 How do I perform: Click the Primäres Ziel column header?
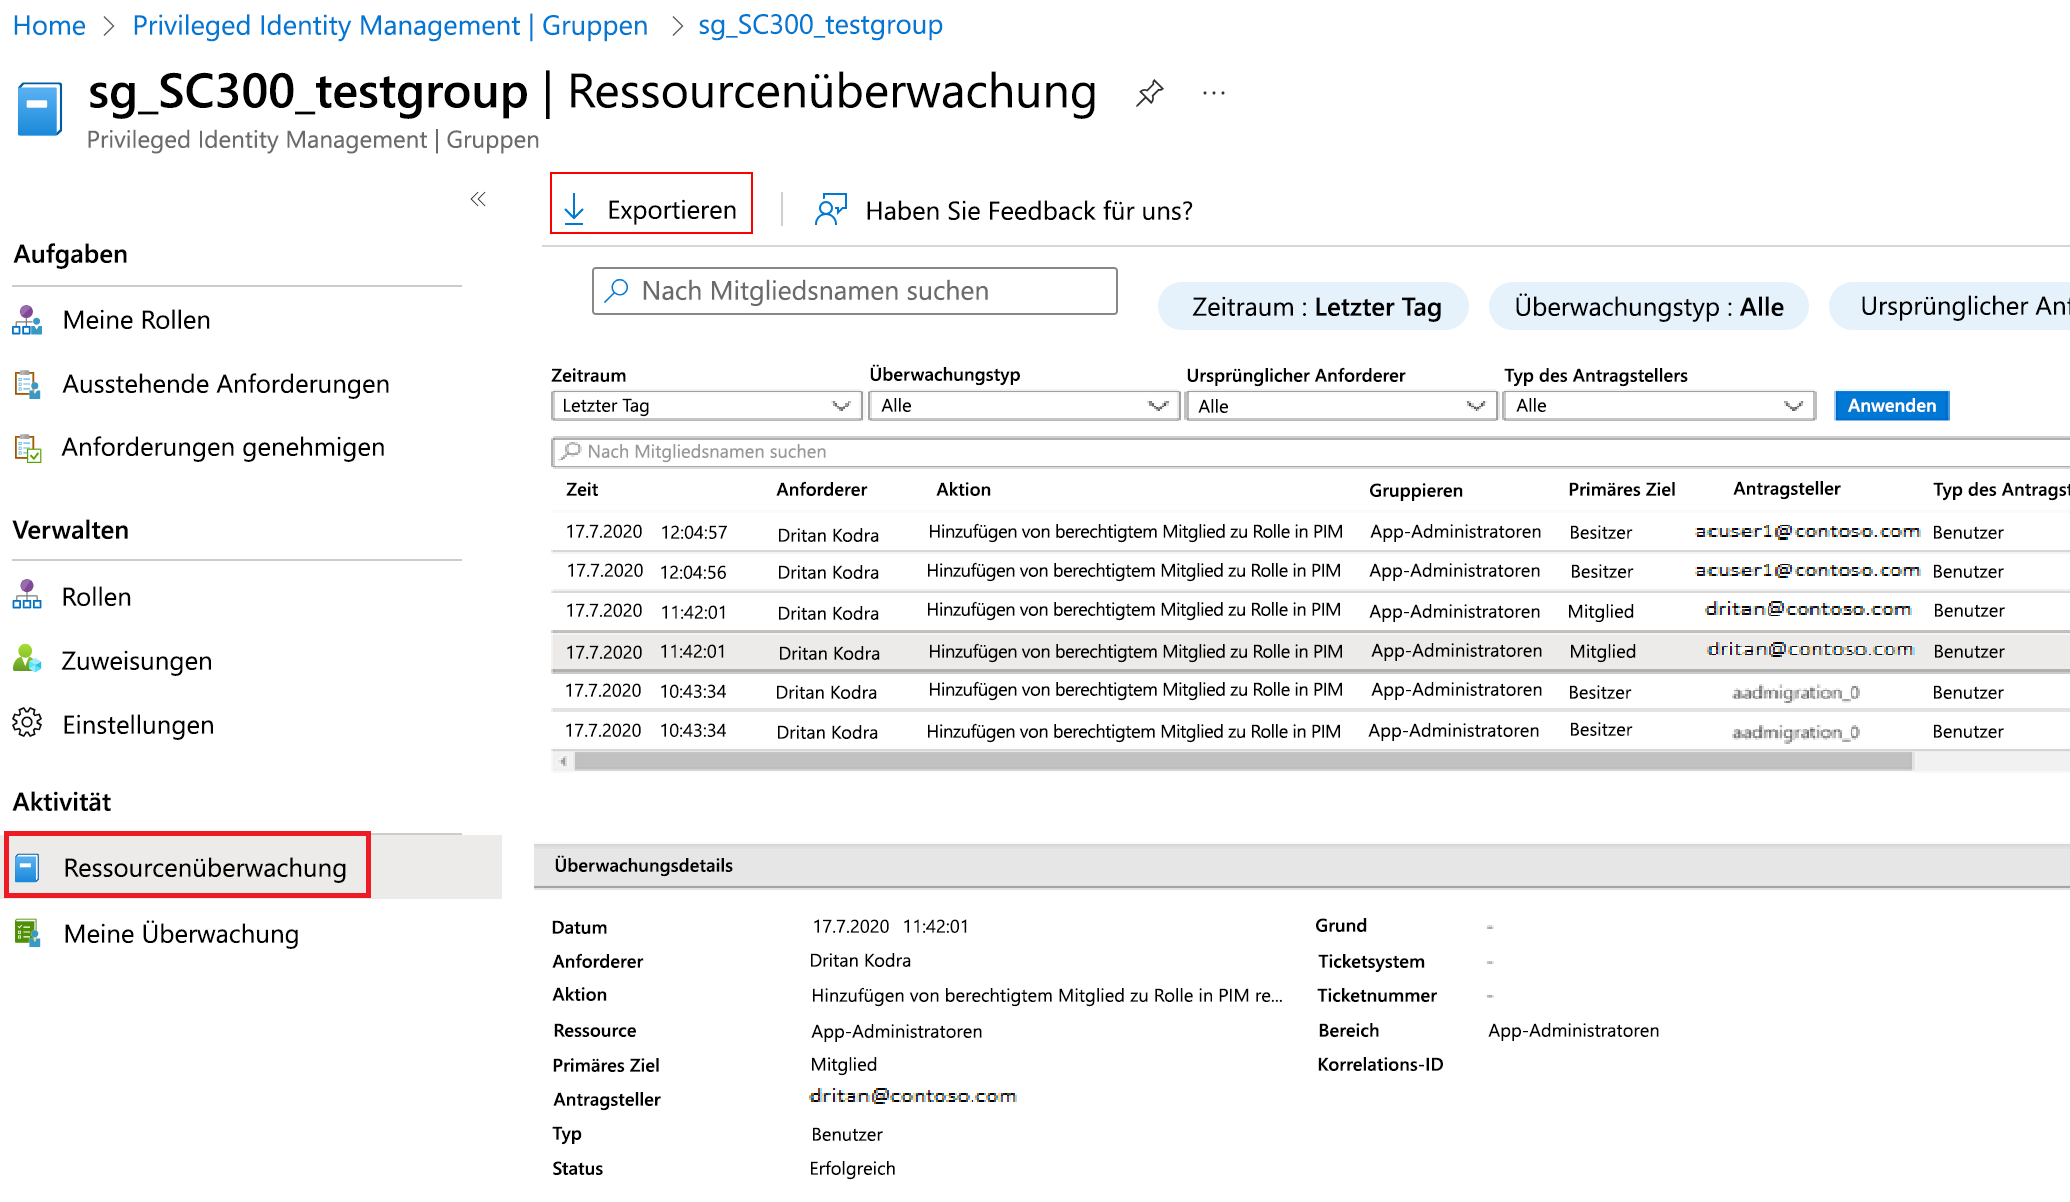click(1621, 489)
